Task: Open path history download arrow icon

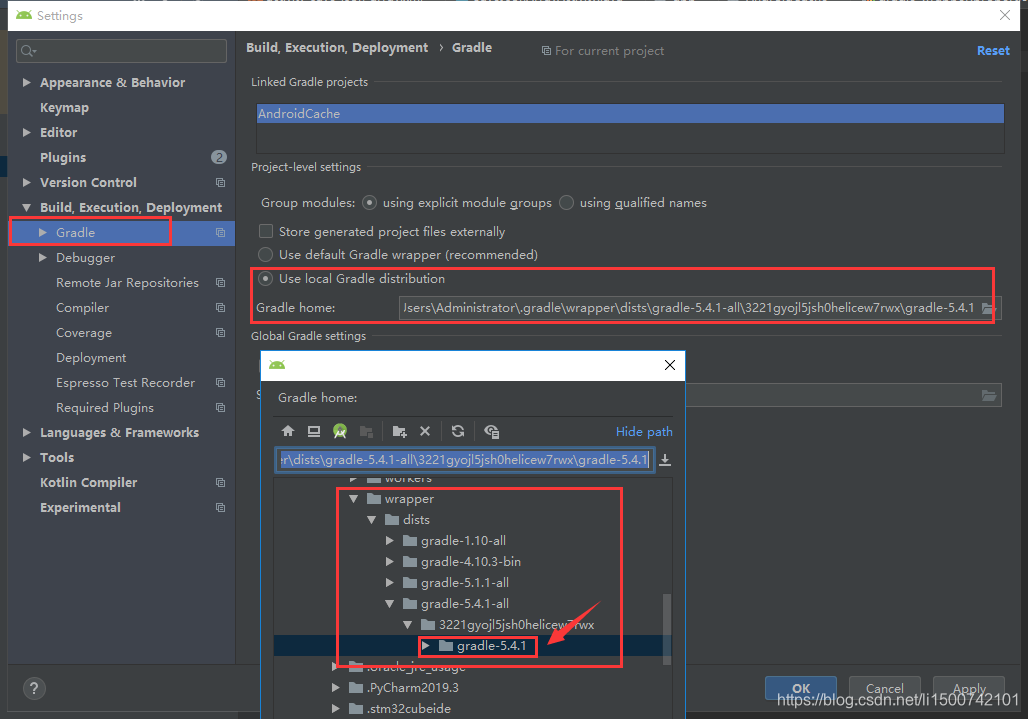Action: [x=665, y=460]
